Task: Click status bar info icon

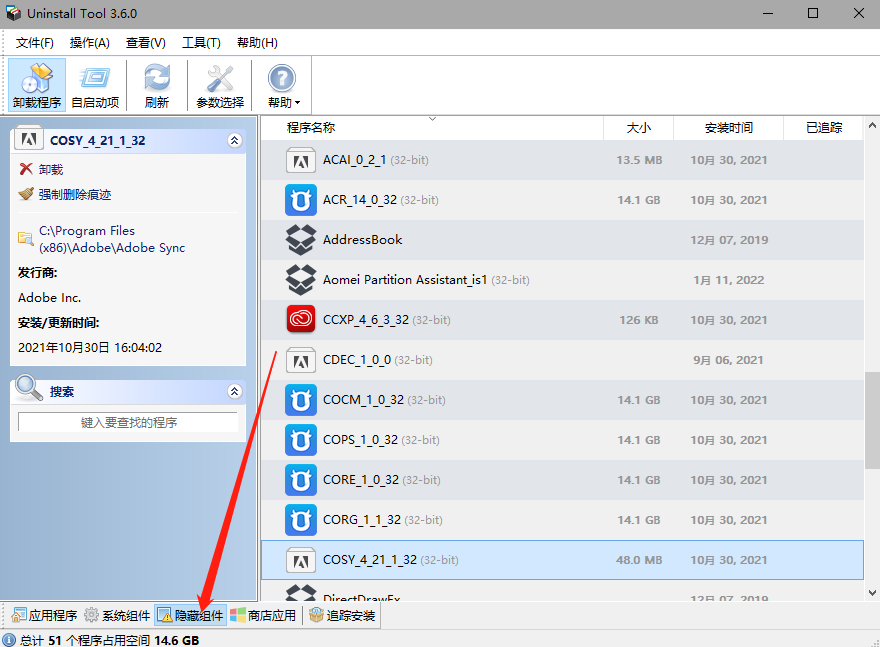Action: pyautogui.click(x=10, y=640)
